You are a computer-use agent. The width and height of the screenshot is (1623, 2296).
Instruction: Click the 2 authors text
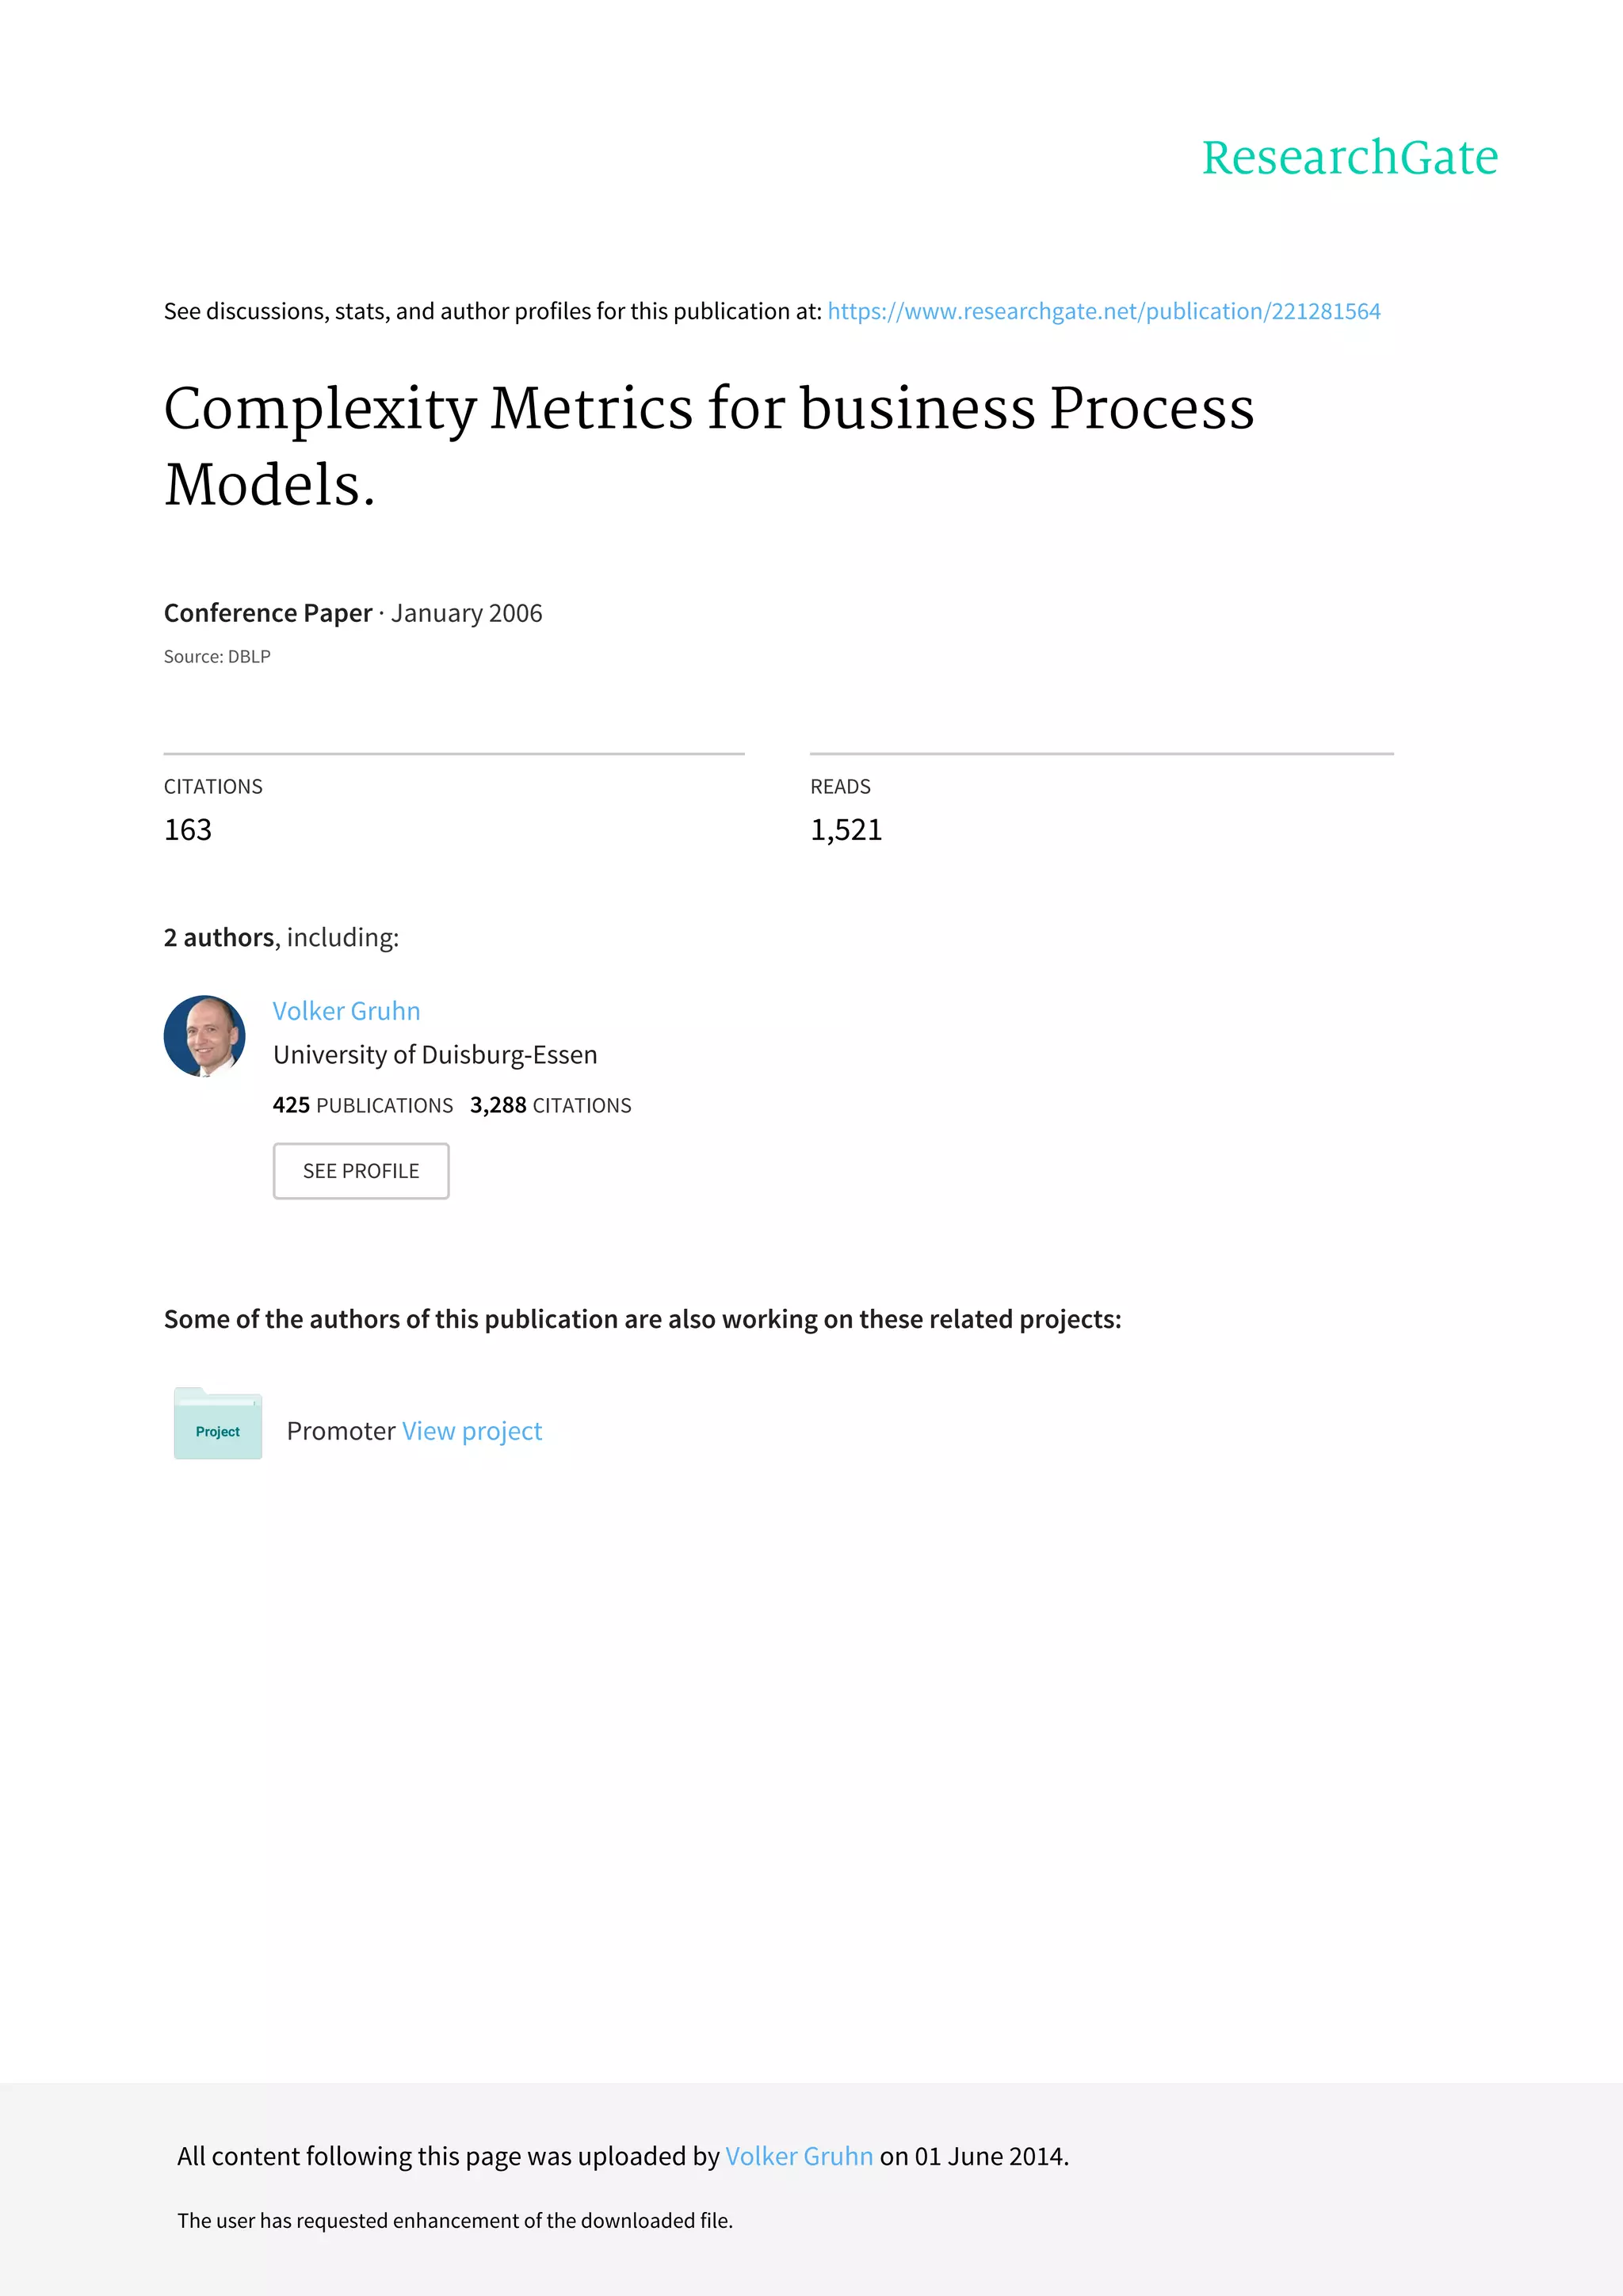[x=219, y=937]
